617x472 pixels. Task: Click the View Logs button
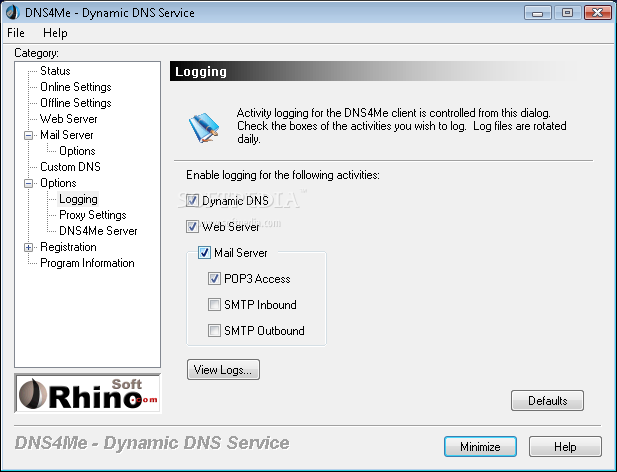coord(223,370)
